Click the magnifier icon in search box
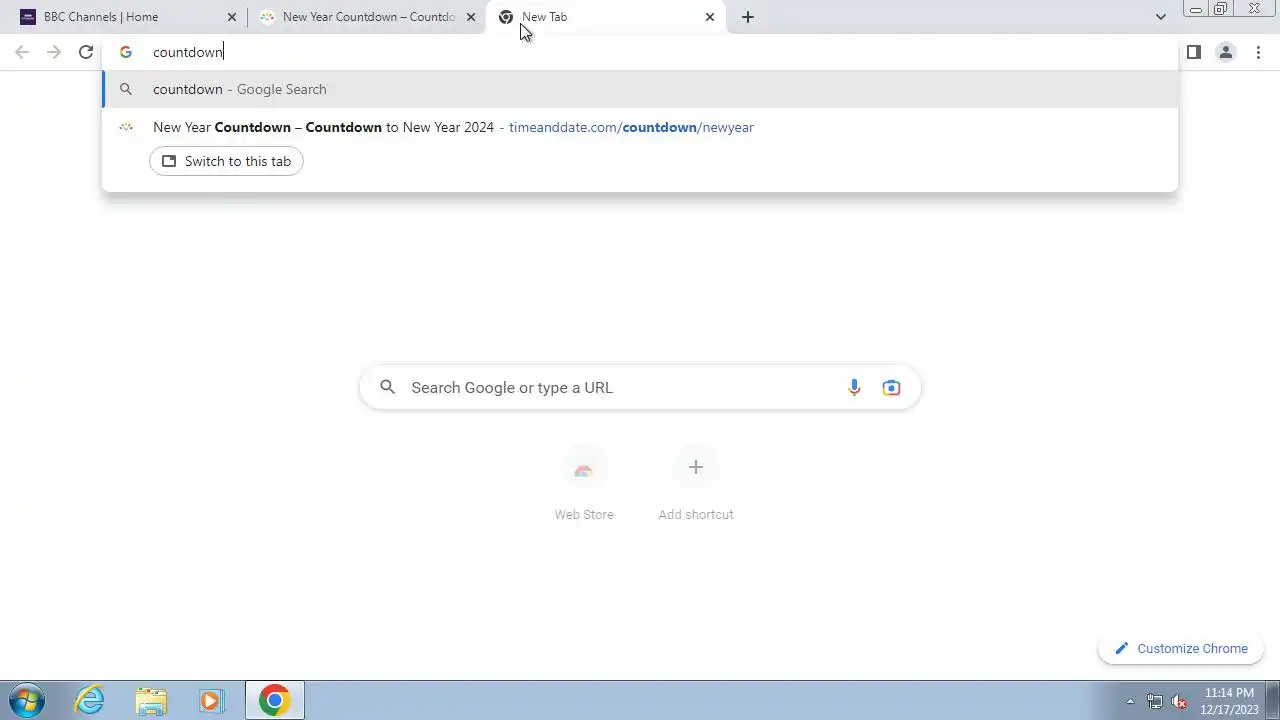Image resolution: width=1280 pixels, height=720 pixels. pos(388,387)
